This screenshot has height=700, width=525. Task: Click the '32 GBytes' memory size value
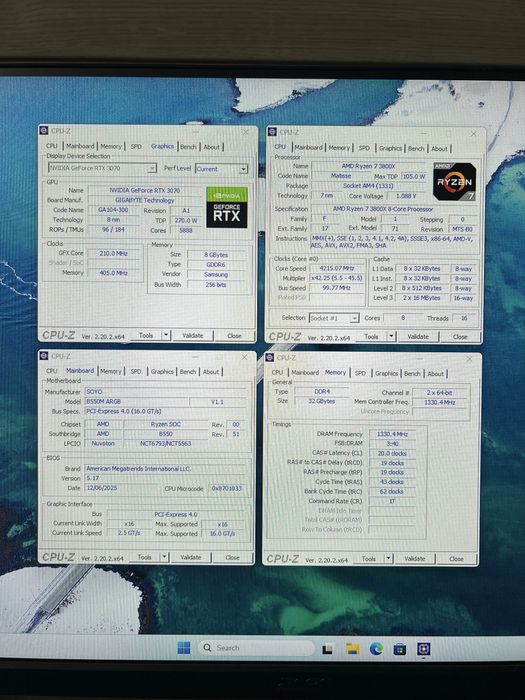(x=322, y=401)
